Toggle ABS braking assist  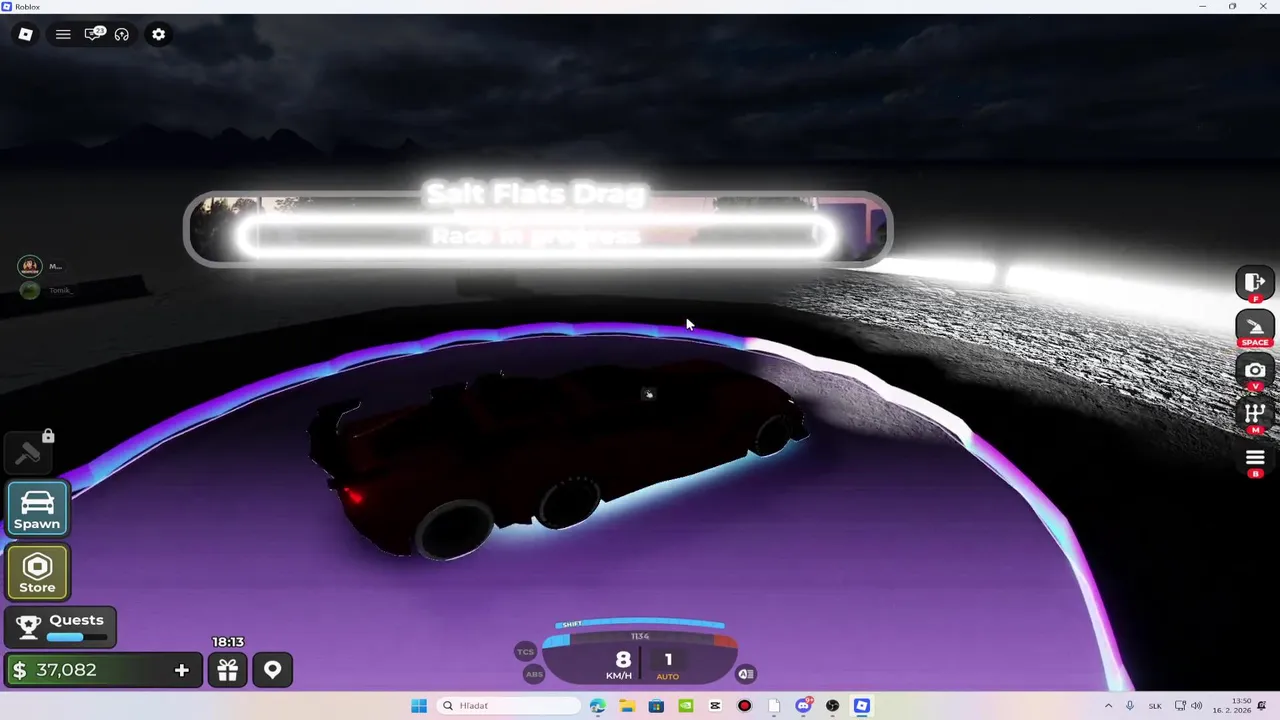click(534, 674)
